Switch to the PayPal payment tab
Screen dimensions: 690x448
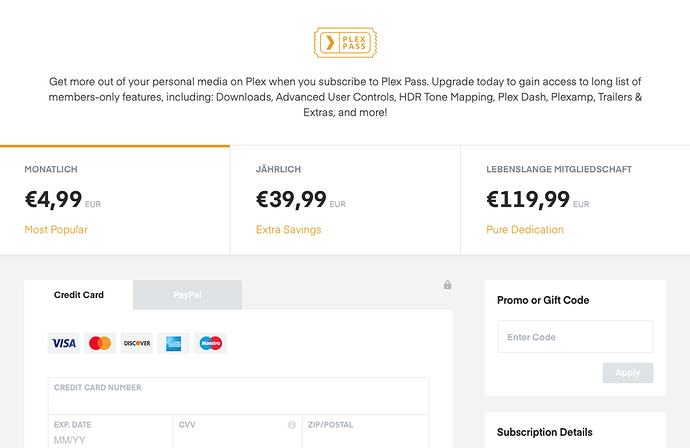[188, 295]
